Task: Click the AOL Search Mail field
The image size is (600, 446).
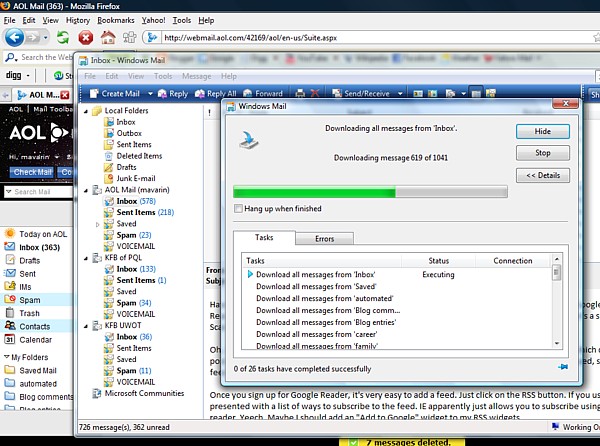Action: pyautogui.click(x=41, y=192)
